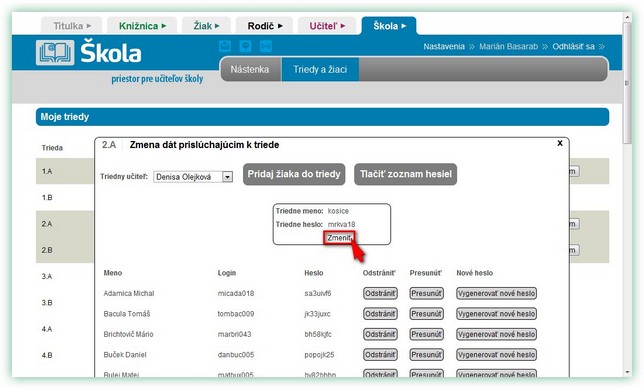The height and width of the screenshot is (389, 644).
Task: Click the Škola open-book logo icon
Action: coord(55,53)
